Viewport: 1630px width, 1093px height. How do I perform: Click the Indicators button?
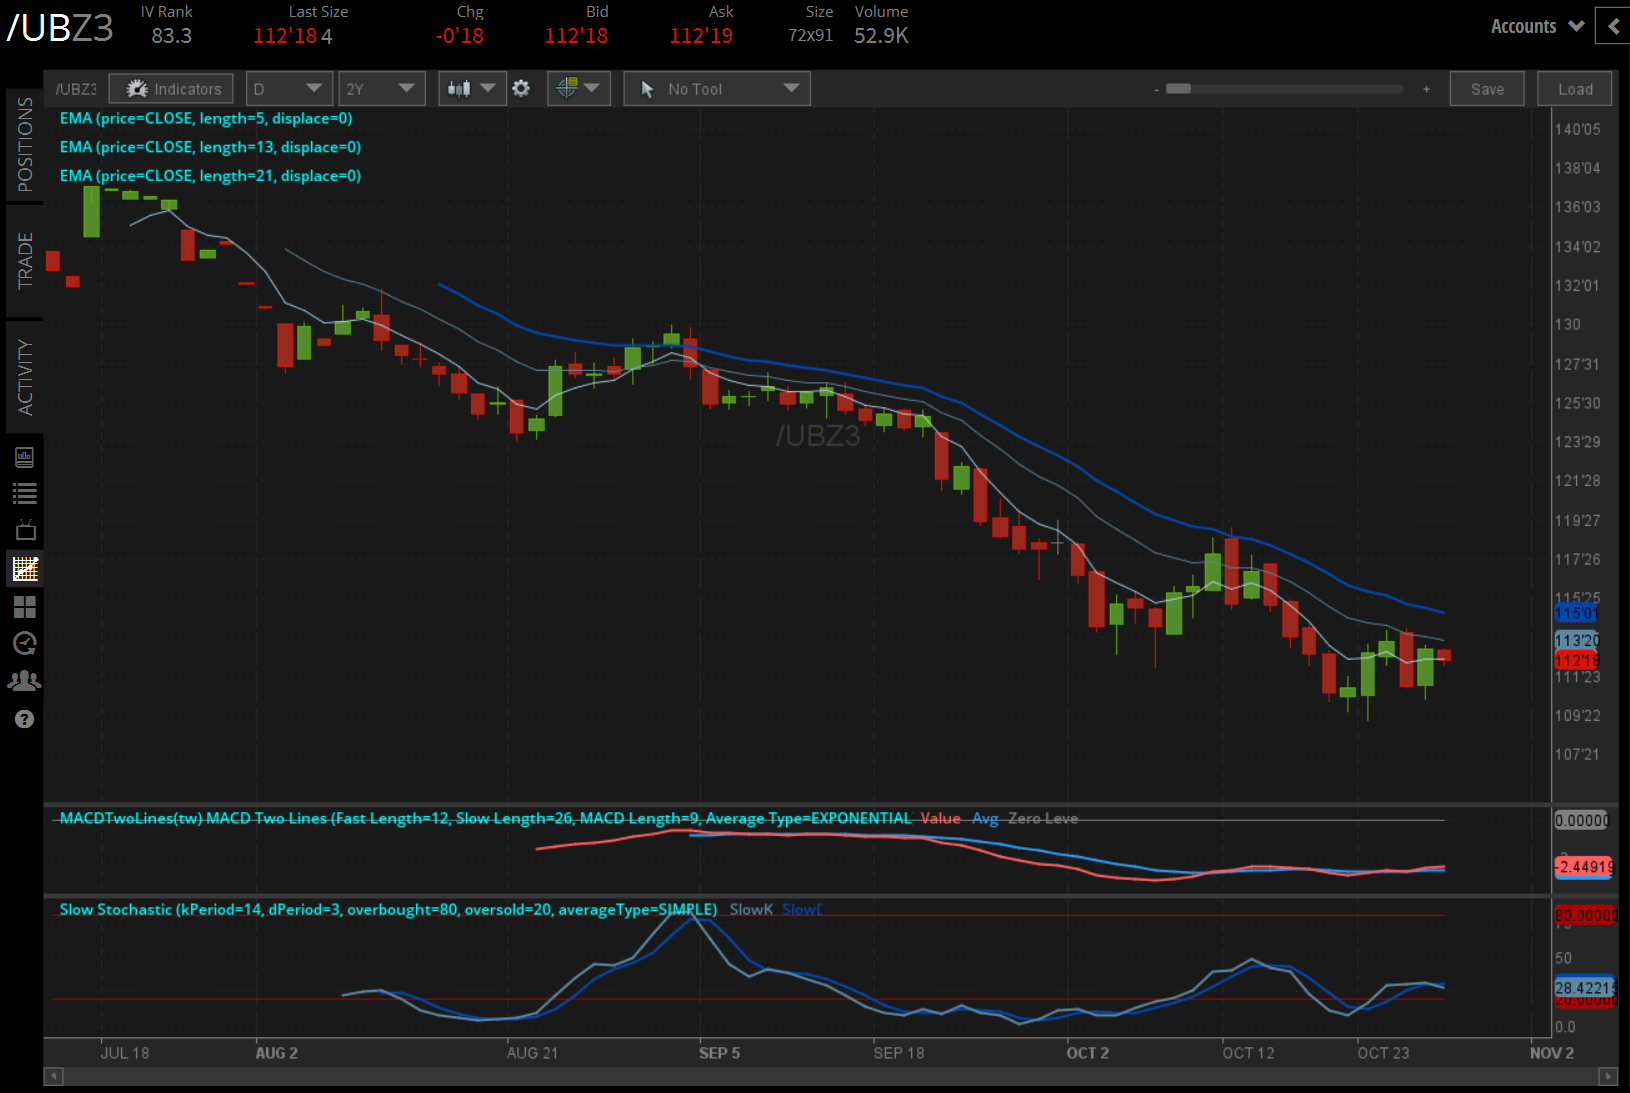(171, 89)
